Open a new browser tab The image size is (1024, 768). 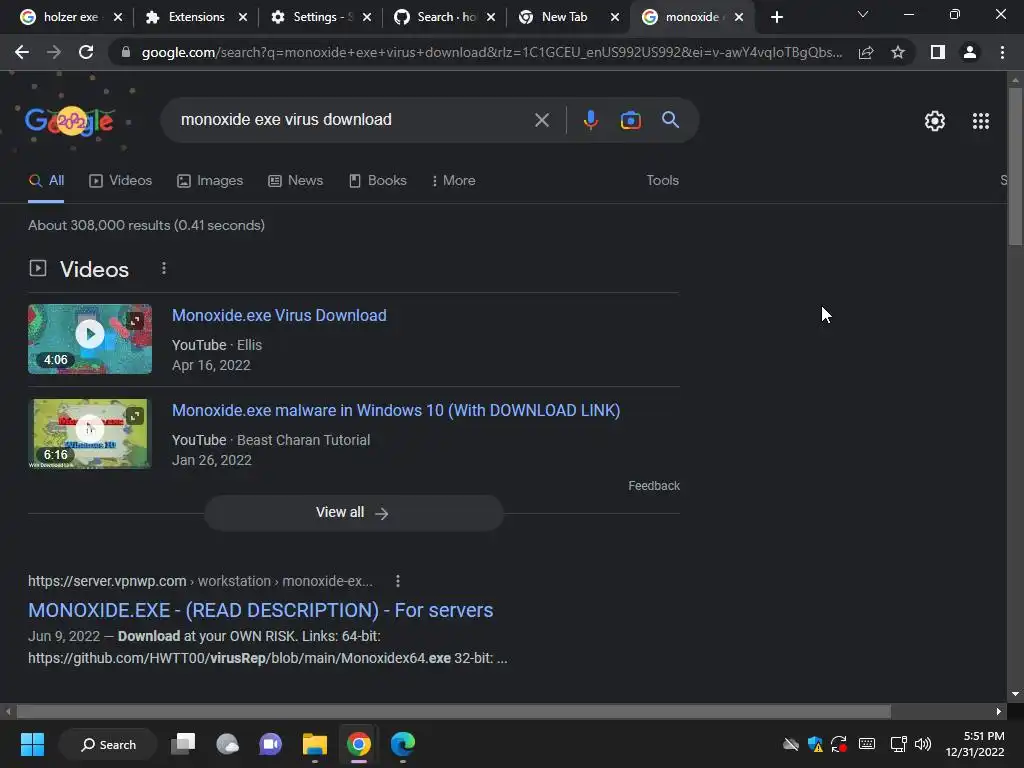point(776,17)
